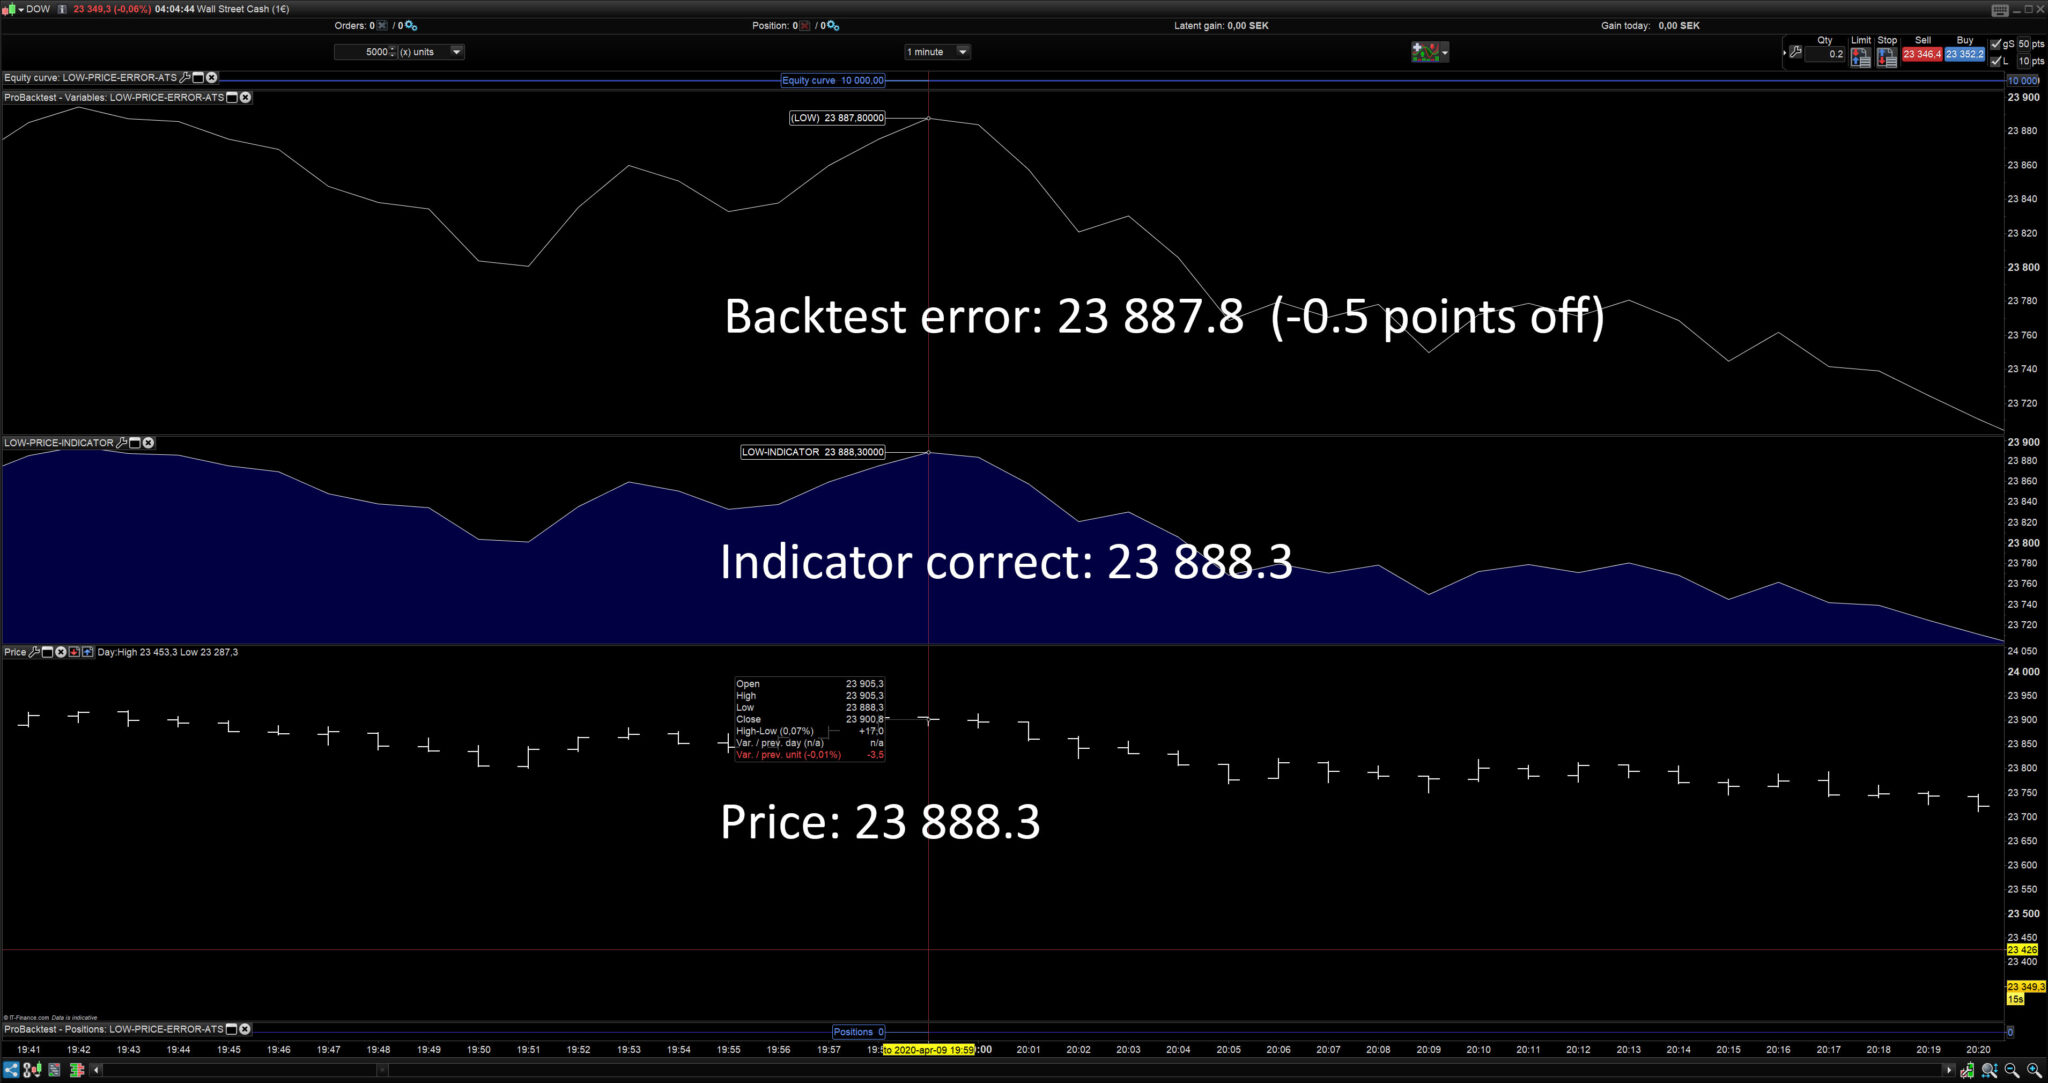
Task: Expand the indicator add dropdown in toolbar
Action: click(x=1445, y=53)
